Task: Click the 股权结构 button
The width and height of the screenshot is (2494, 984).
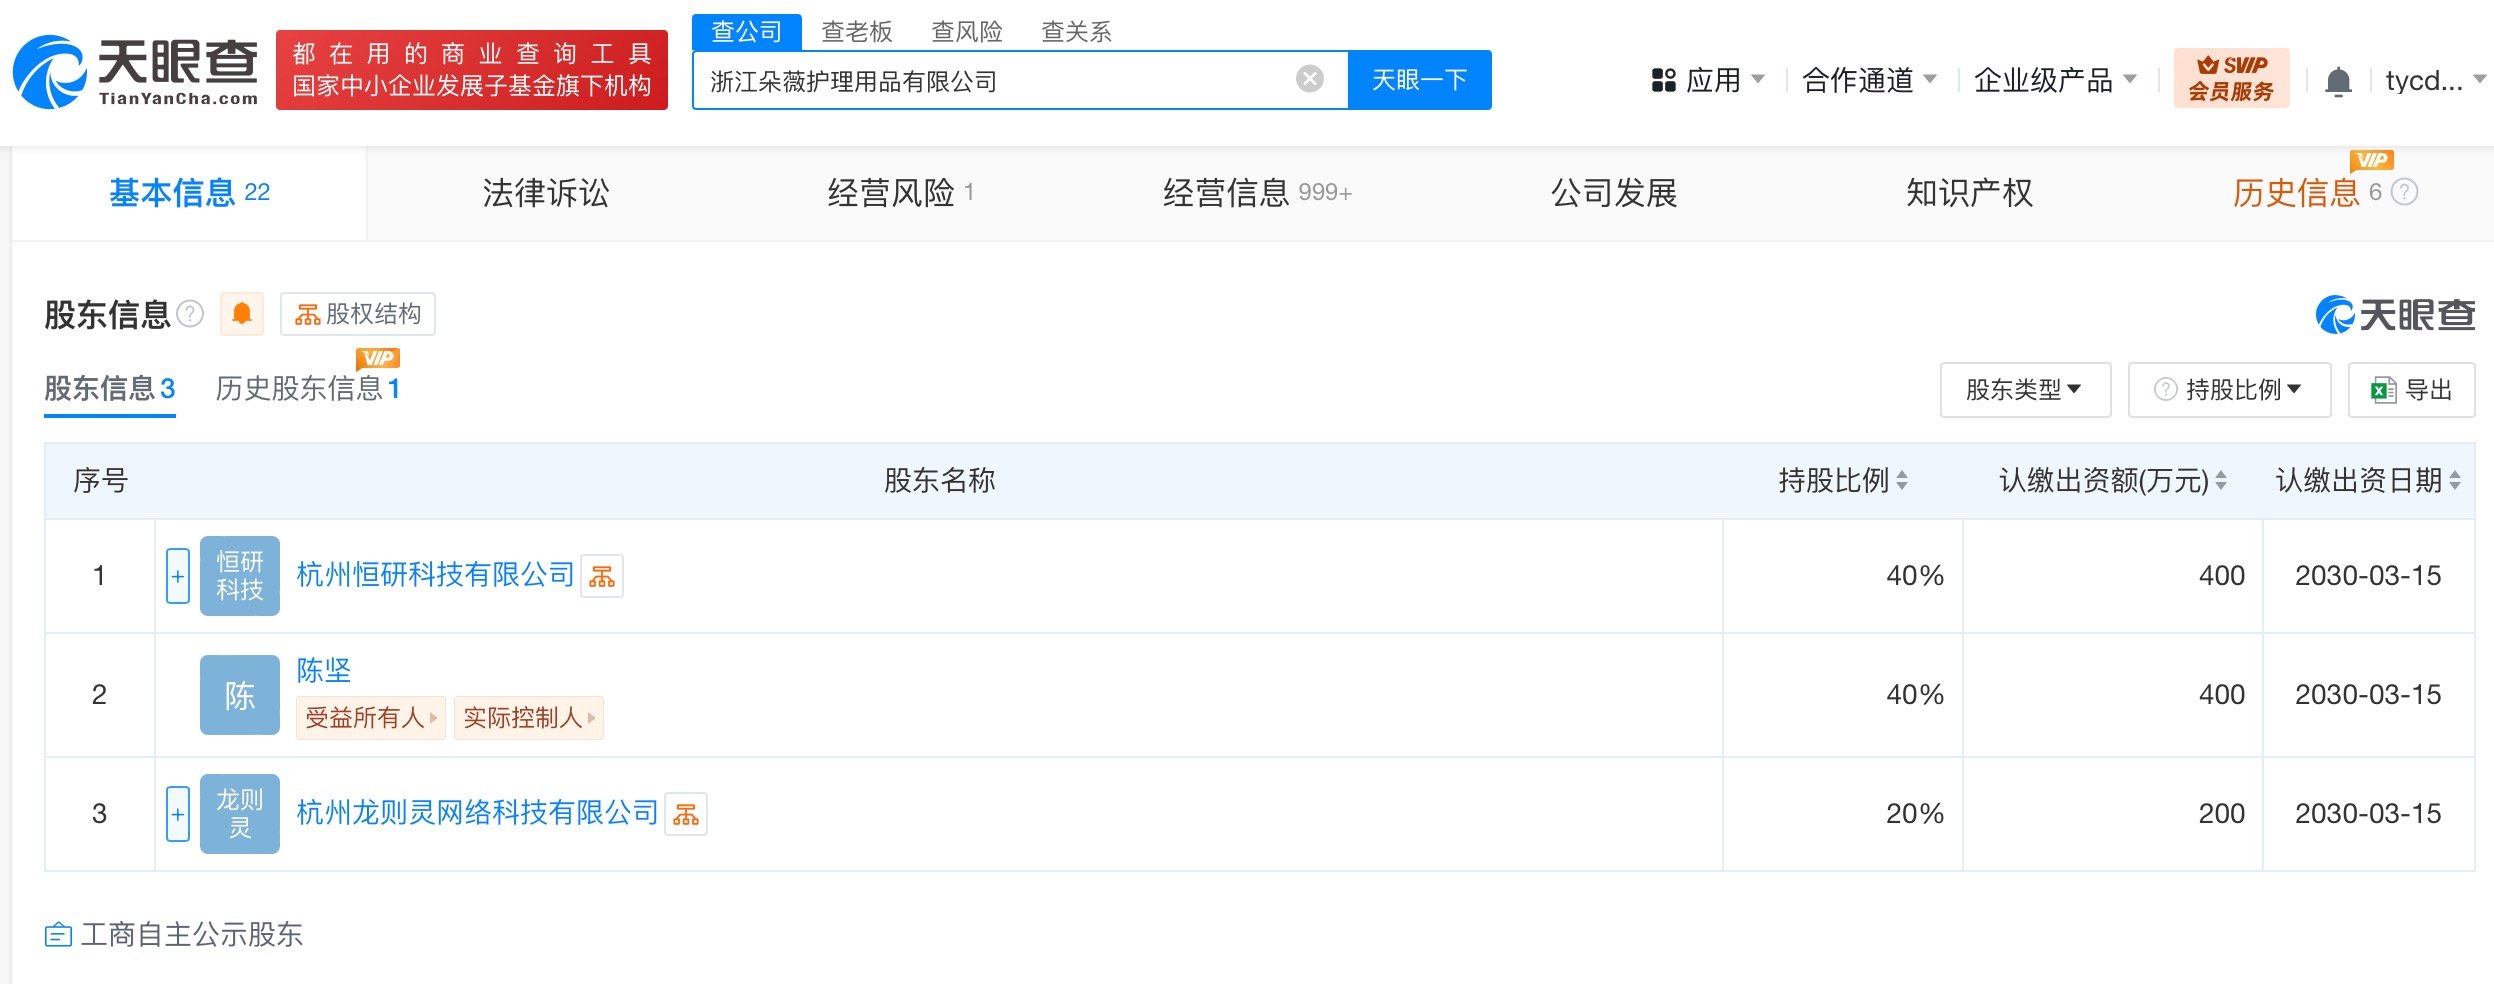Action: pyautogui.click(x=358, y=314)
